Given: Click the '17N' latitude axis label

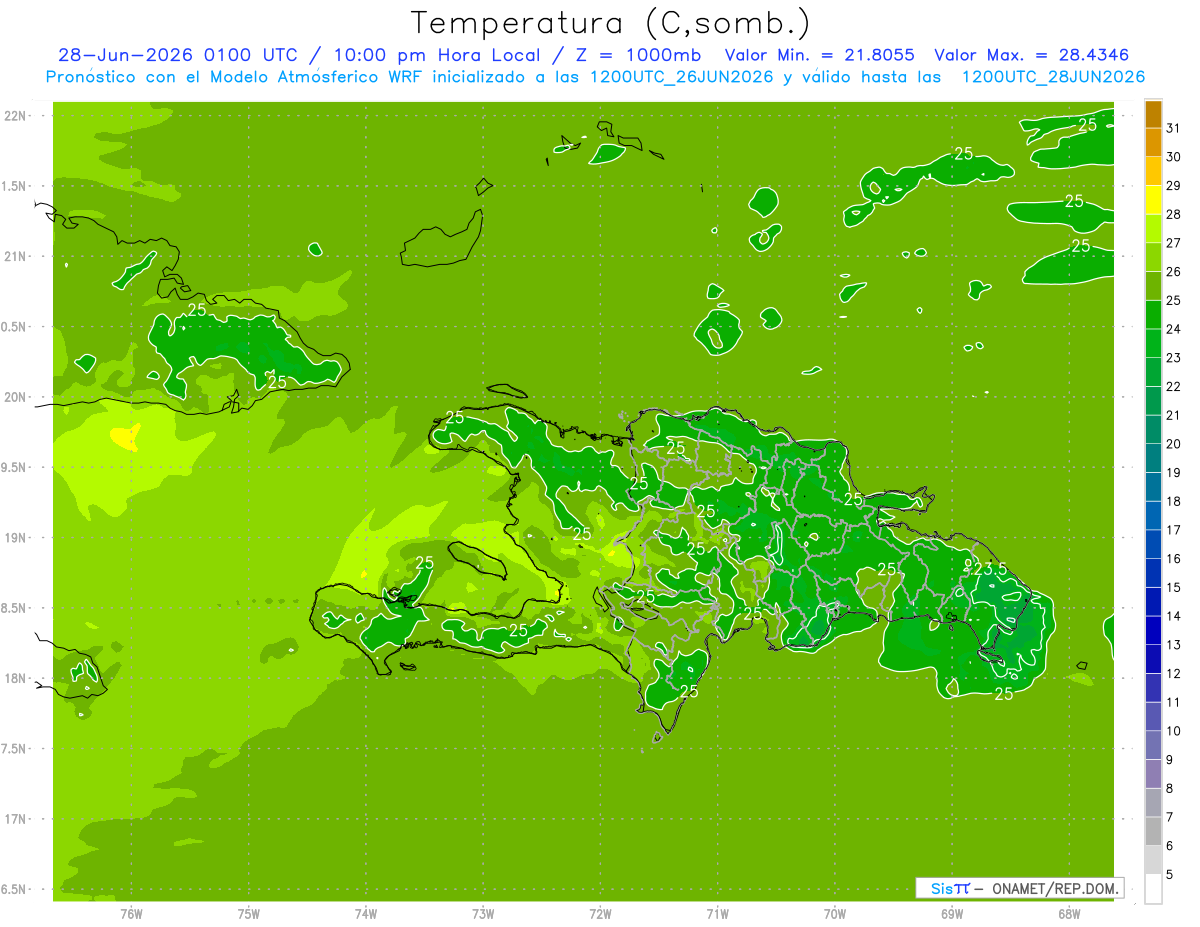Looking at the screenshot, I should pyautogui.click(x=16, y=819).
